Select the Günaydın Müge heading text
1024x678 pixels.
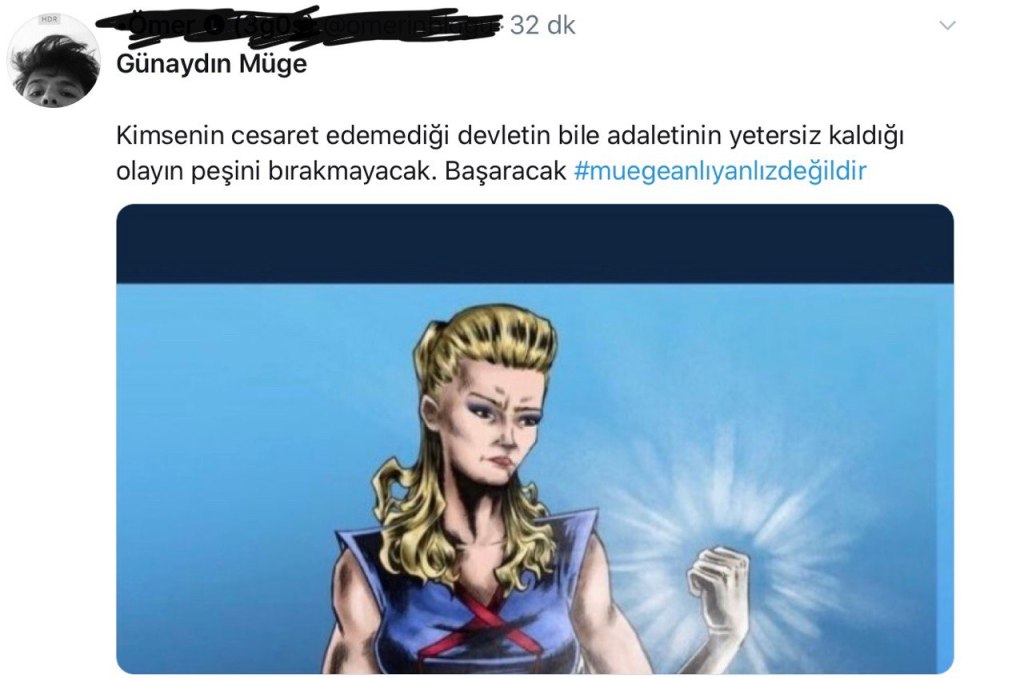pyautogui.click(x=212, y=64)
